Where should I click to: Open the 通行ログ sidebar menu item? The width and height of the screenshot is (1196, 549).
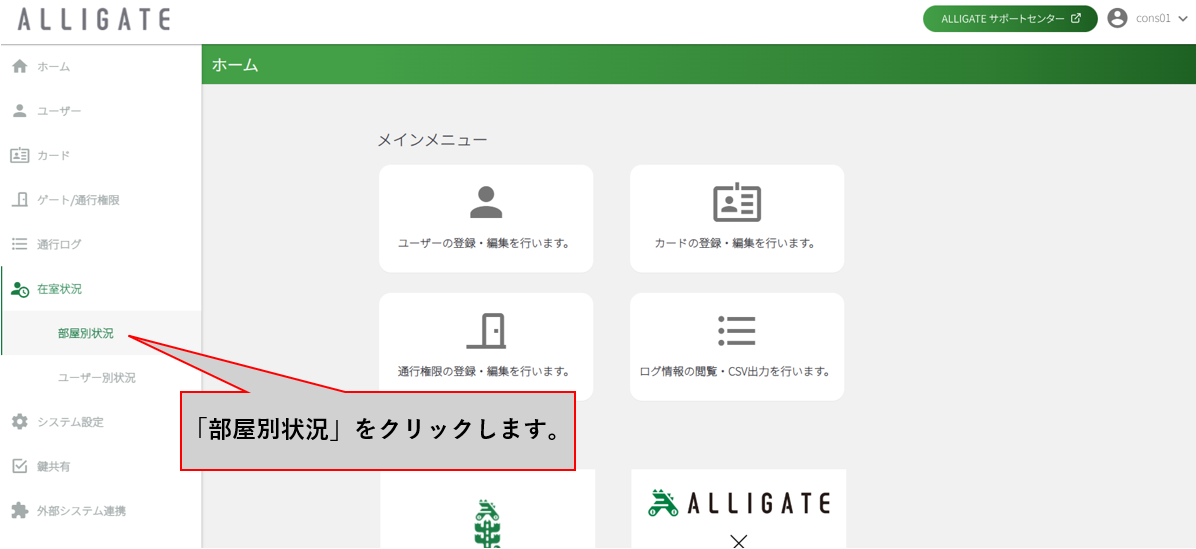101,244
